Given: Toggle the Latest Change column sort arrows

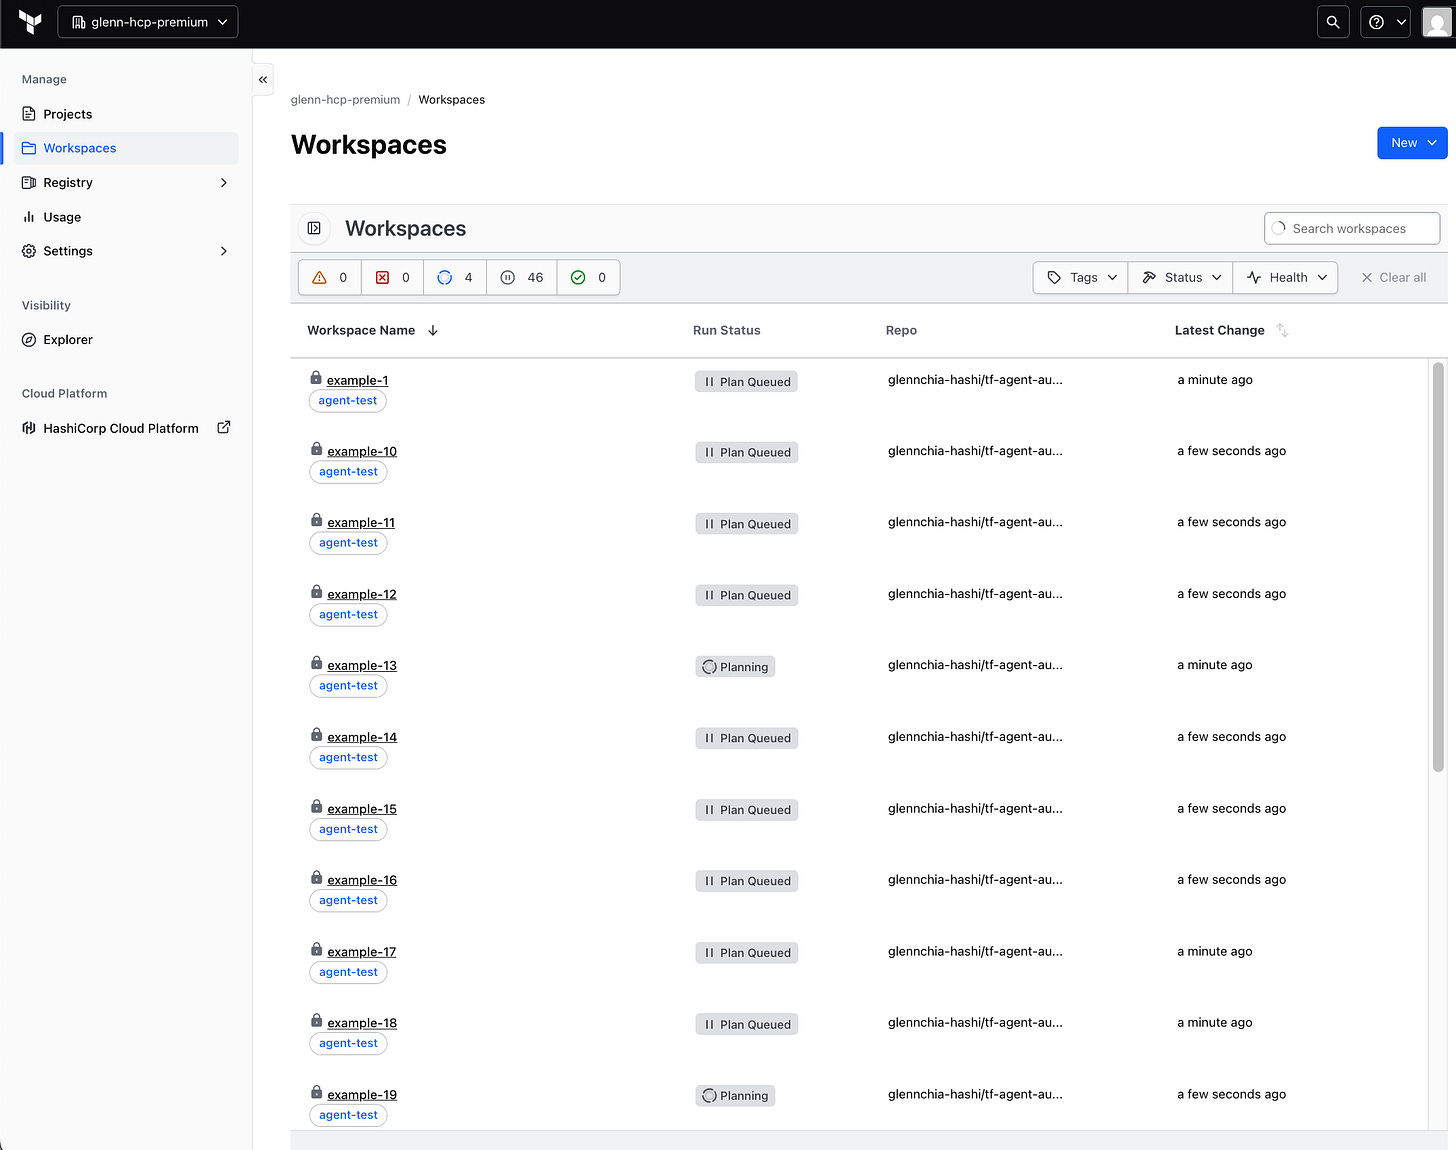Looking at the screenshot, I should point(1283,330).
